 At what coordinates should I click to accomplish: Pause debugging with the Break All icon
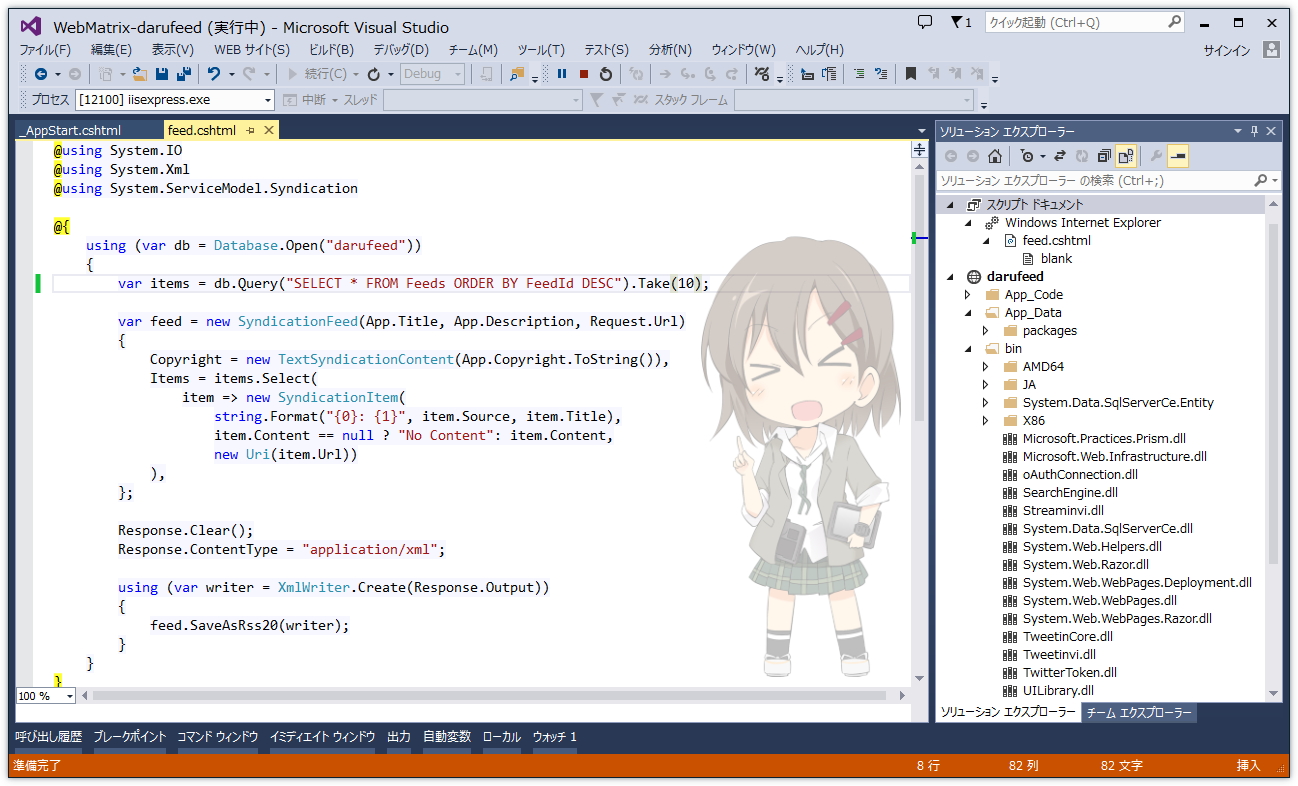562,74
